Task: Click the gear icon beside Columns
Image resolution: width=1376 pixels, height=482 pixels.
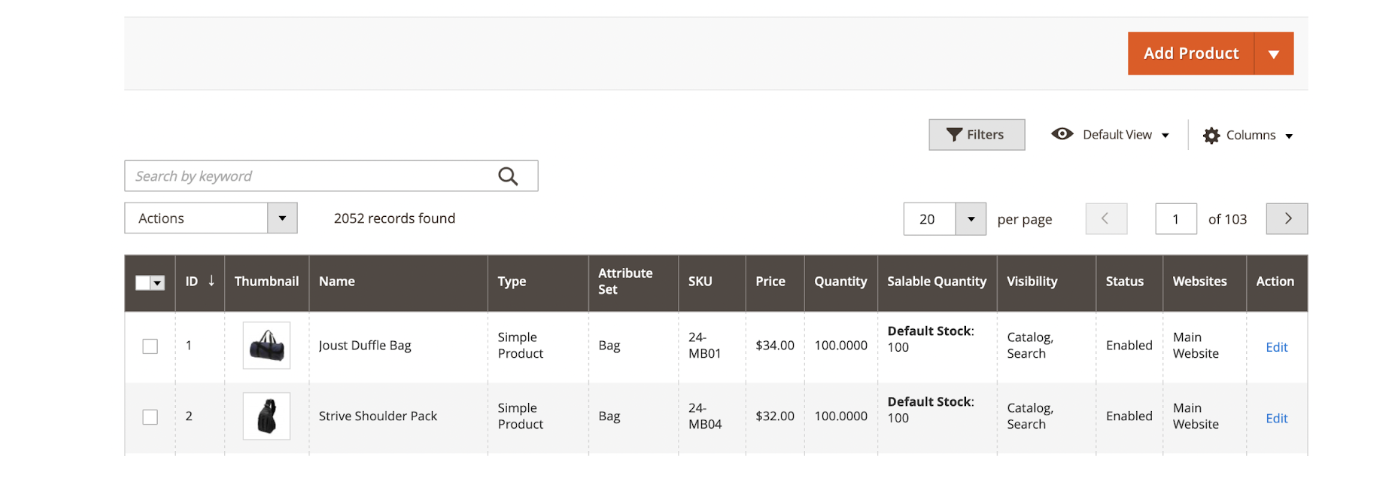Action: pyautogui.click(x=1211, y=135)
